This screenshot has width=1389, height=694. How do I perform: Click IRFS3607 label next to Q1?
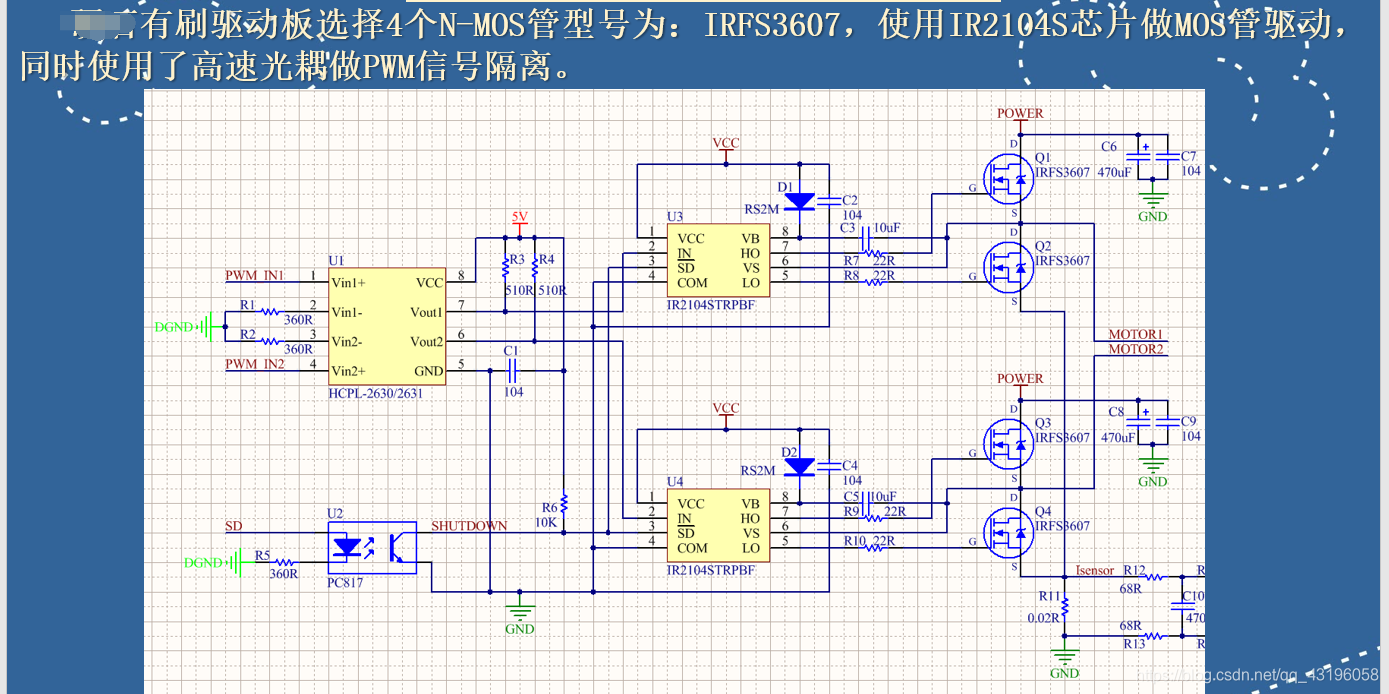click(1062, 172)
